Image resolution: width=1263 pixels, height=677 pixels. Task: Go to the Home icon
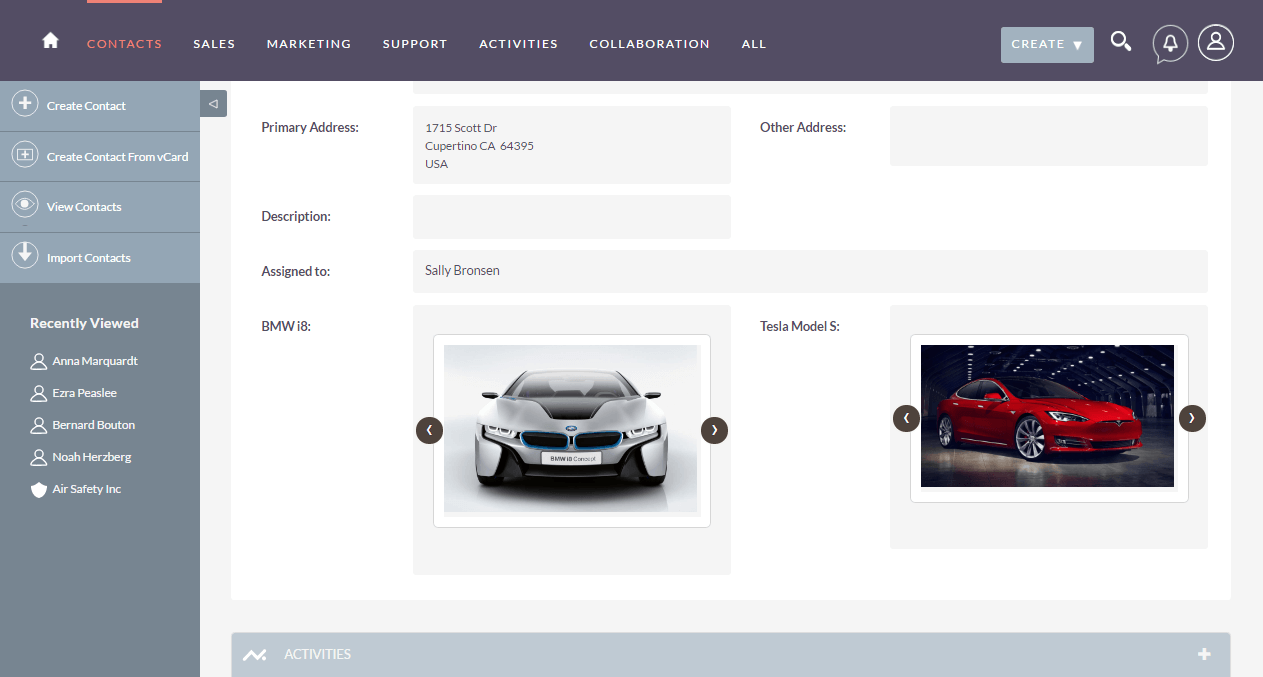click(x=50, y=41)
